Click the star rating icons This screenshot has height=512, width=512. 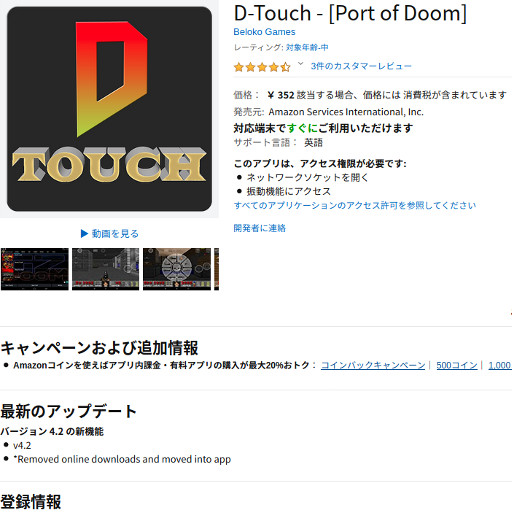262,67
